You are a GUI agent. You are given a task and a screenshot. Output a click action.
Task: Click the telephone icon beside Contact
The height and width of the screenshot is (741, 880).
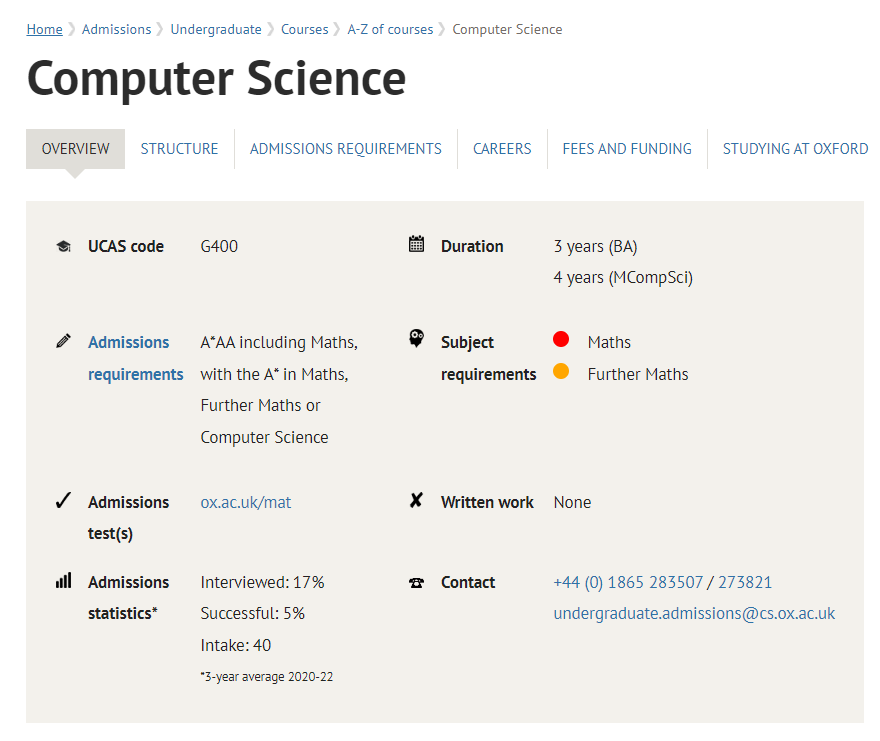[416, 583]
